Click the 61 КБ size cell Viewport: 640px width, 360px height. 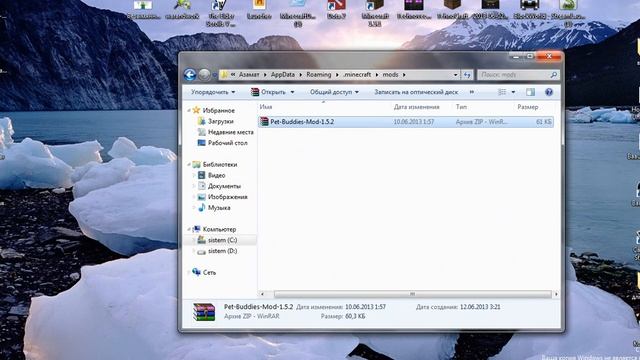click(544, 122)
